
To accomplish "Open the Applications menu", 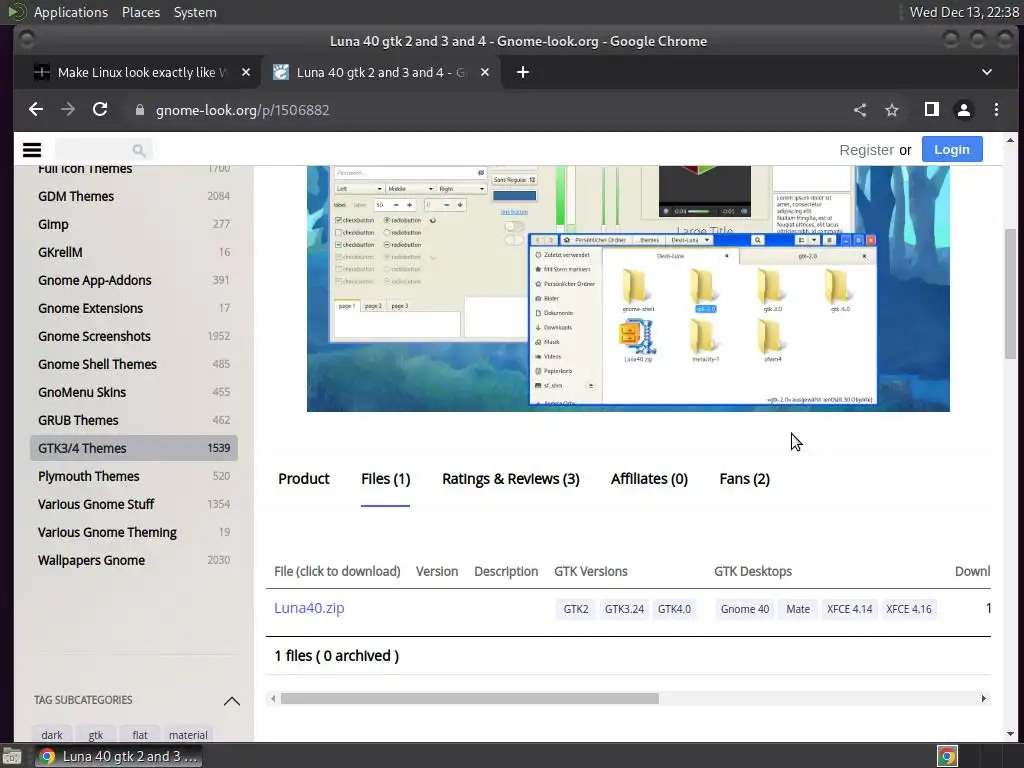I will tap(71, 12).
